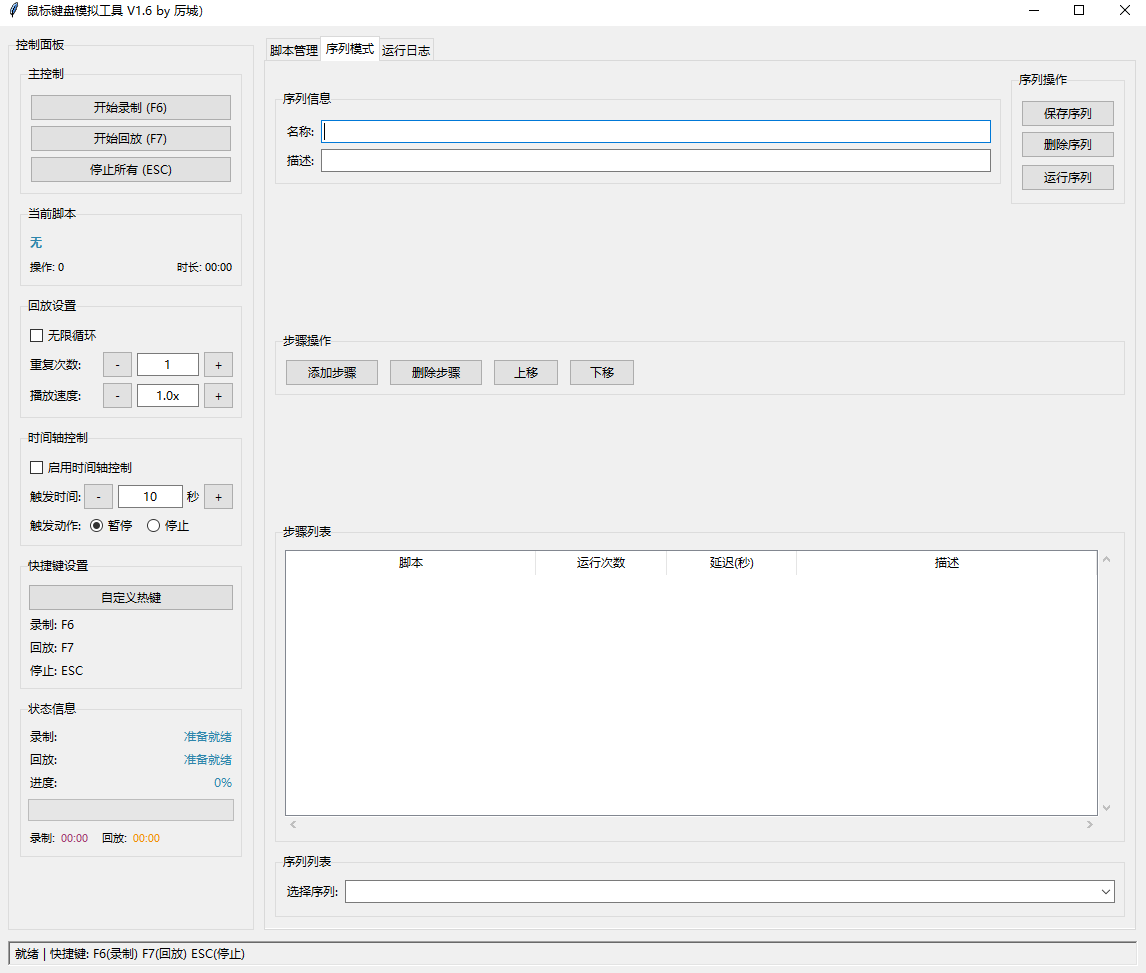The image size is (1146, 973).
Task: Increase trigger time with plus button
Action: [218, 497]
